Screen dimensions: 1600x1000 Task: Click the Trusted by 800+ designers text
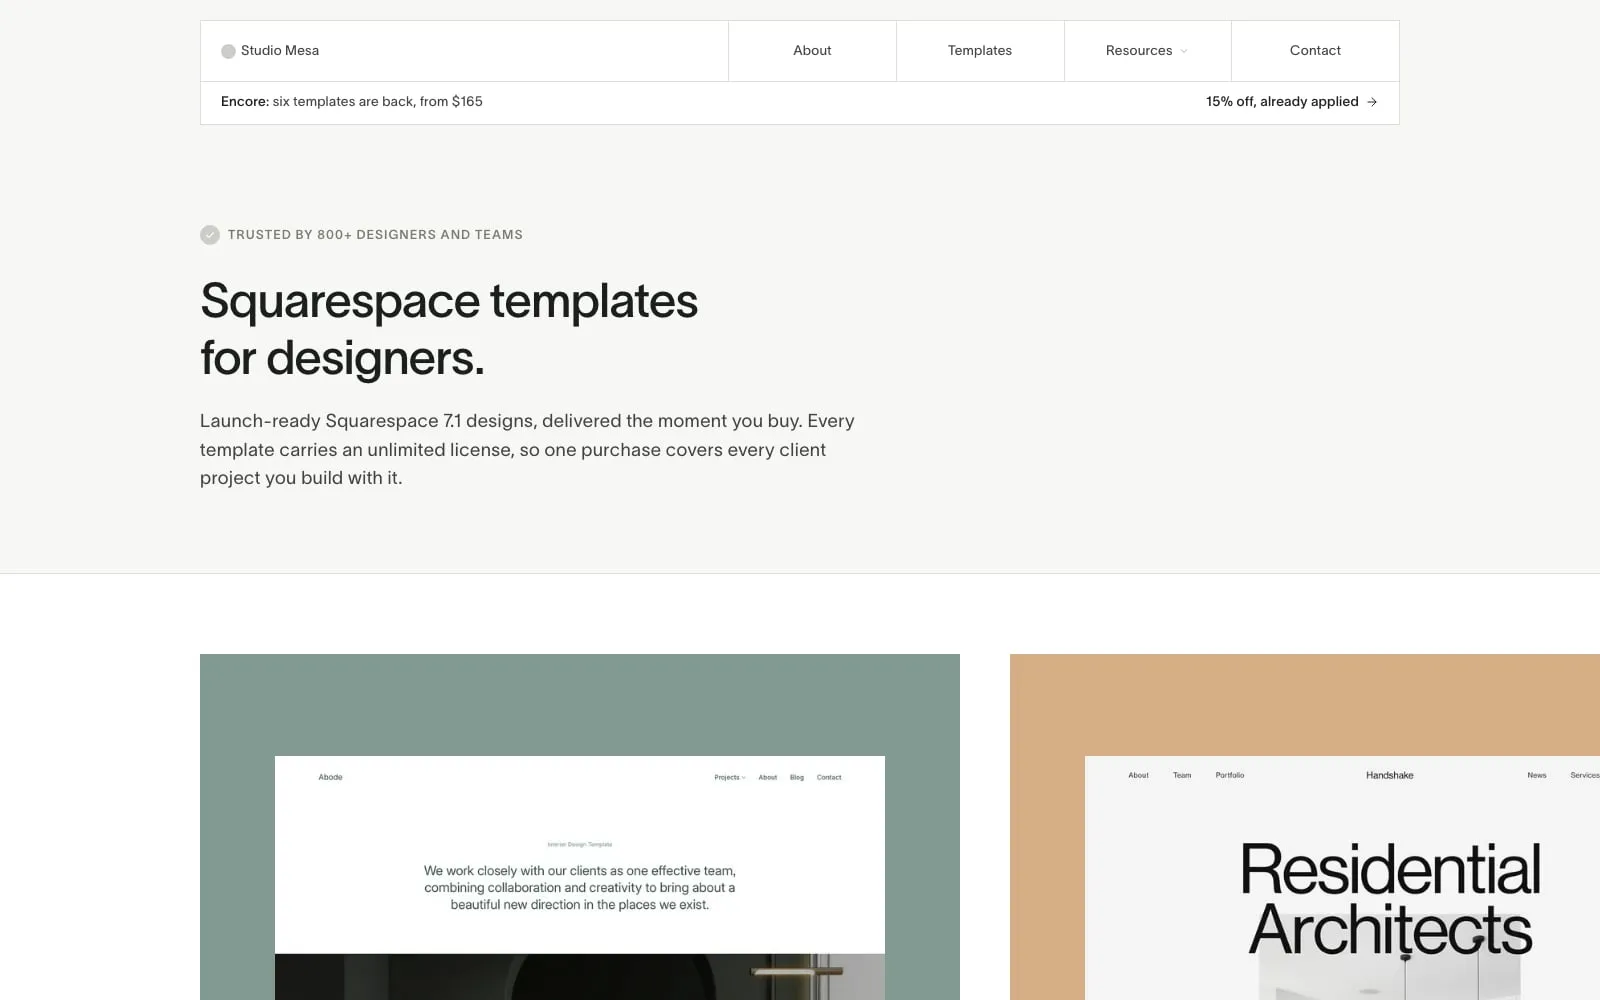tap(375, 235)
